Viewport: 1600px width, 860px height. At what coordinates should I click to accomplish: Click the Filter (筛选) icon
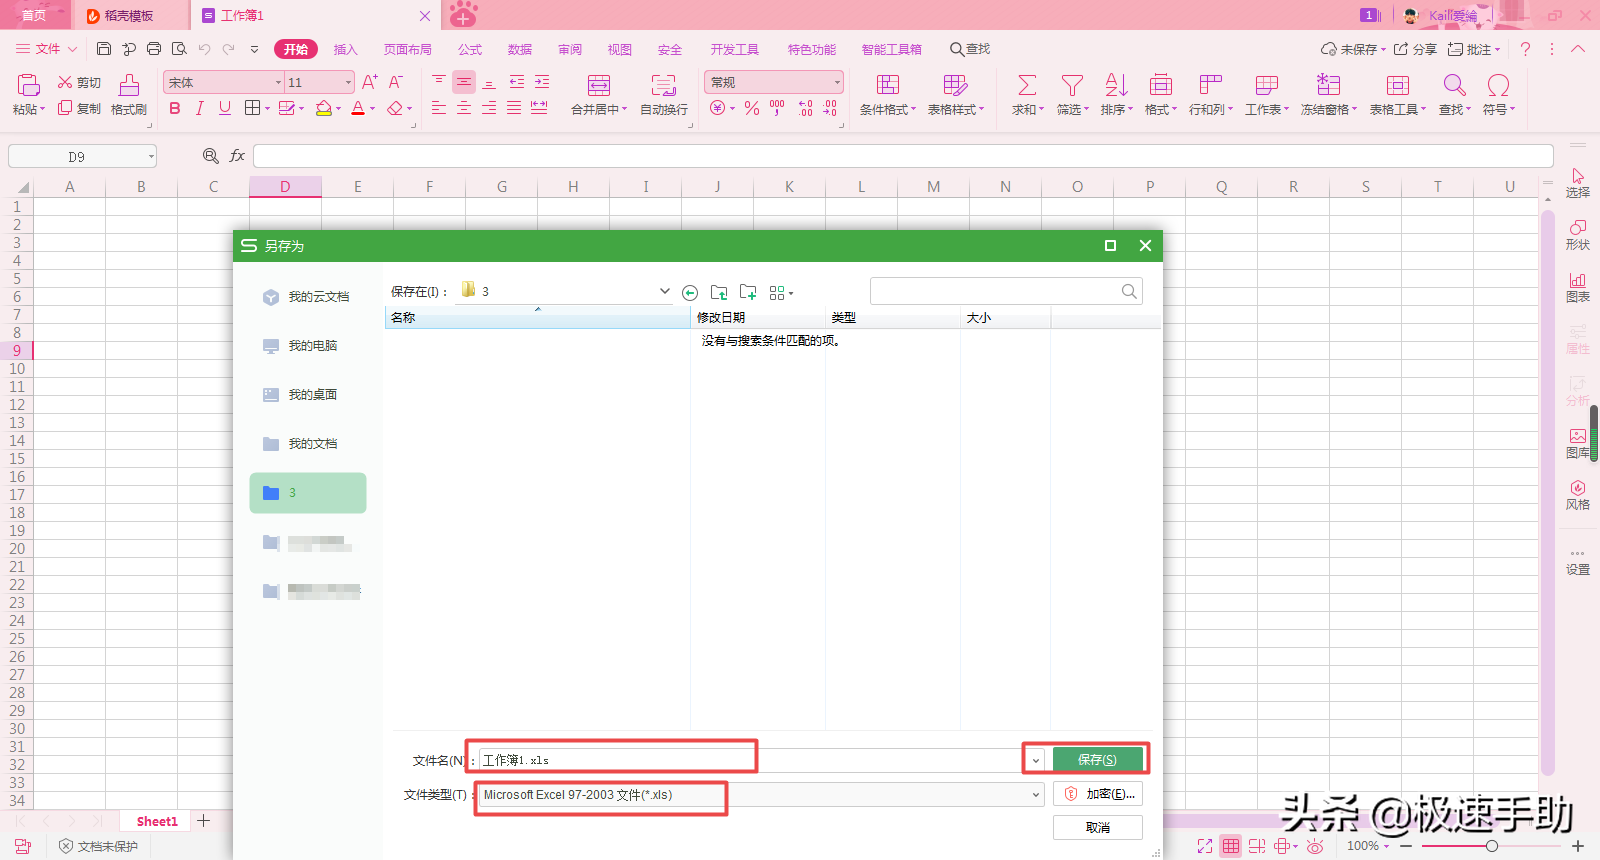tap(1072, 86)
